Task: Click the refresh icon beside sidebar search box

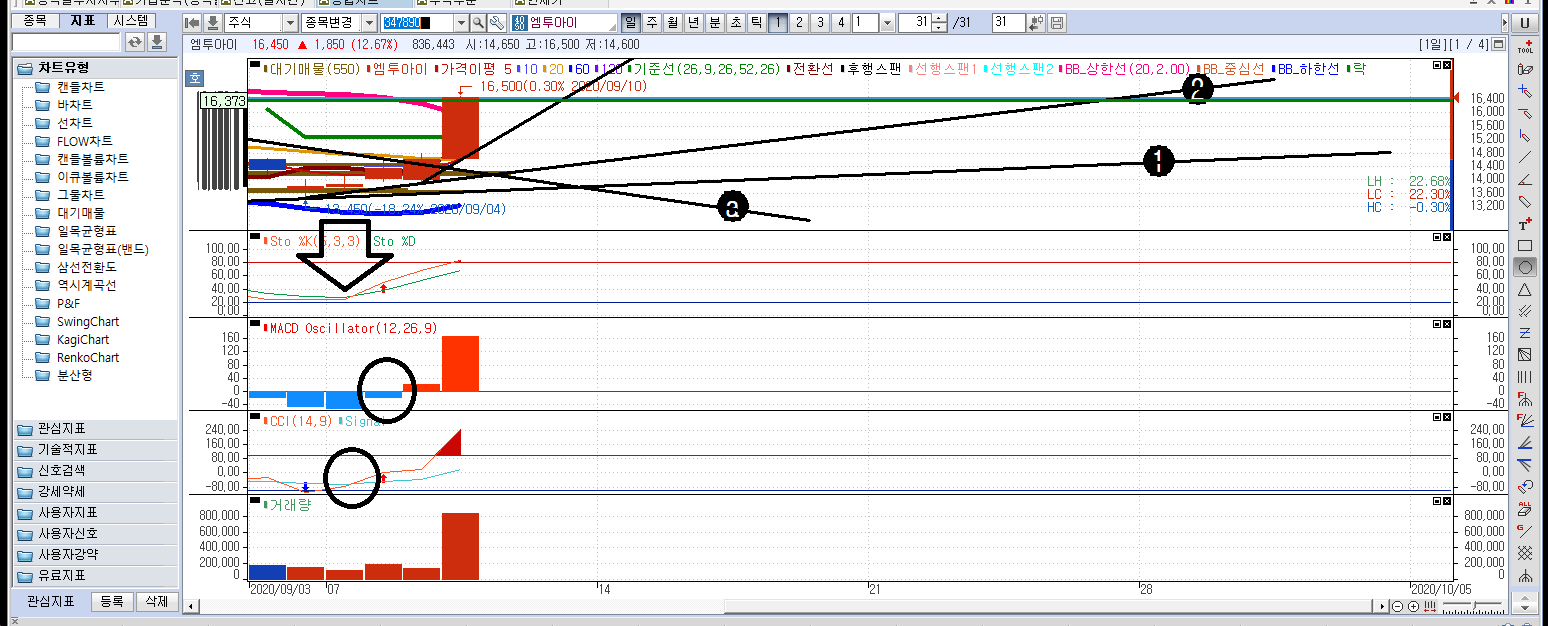Action: (135, 42)
